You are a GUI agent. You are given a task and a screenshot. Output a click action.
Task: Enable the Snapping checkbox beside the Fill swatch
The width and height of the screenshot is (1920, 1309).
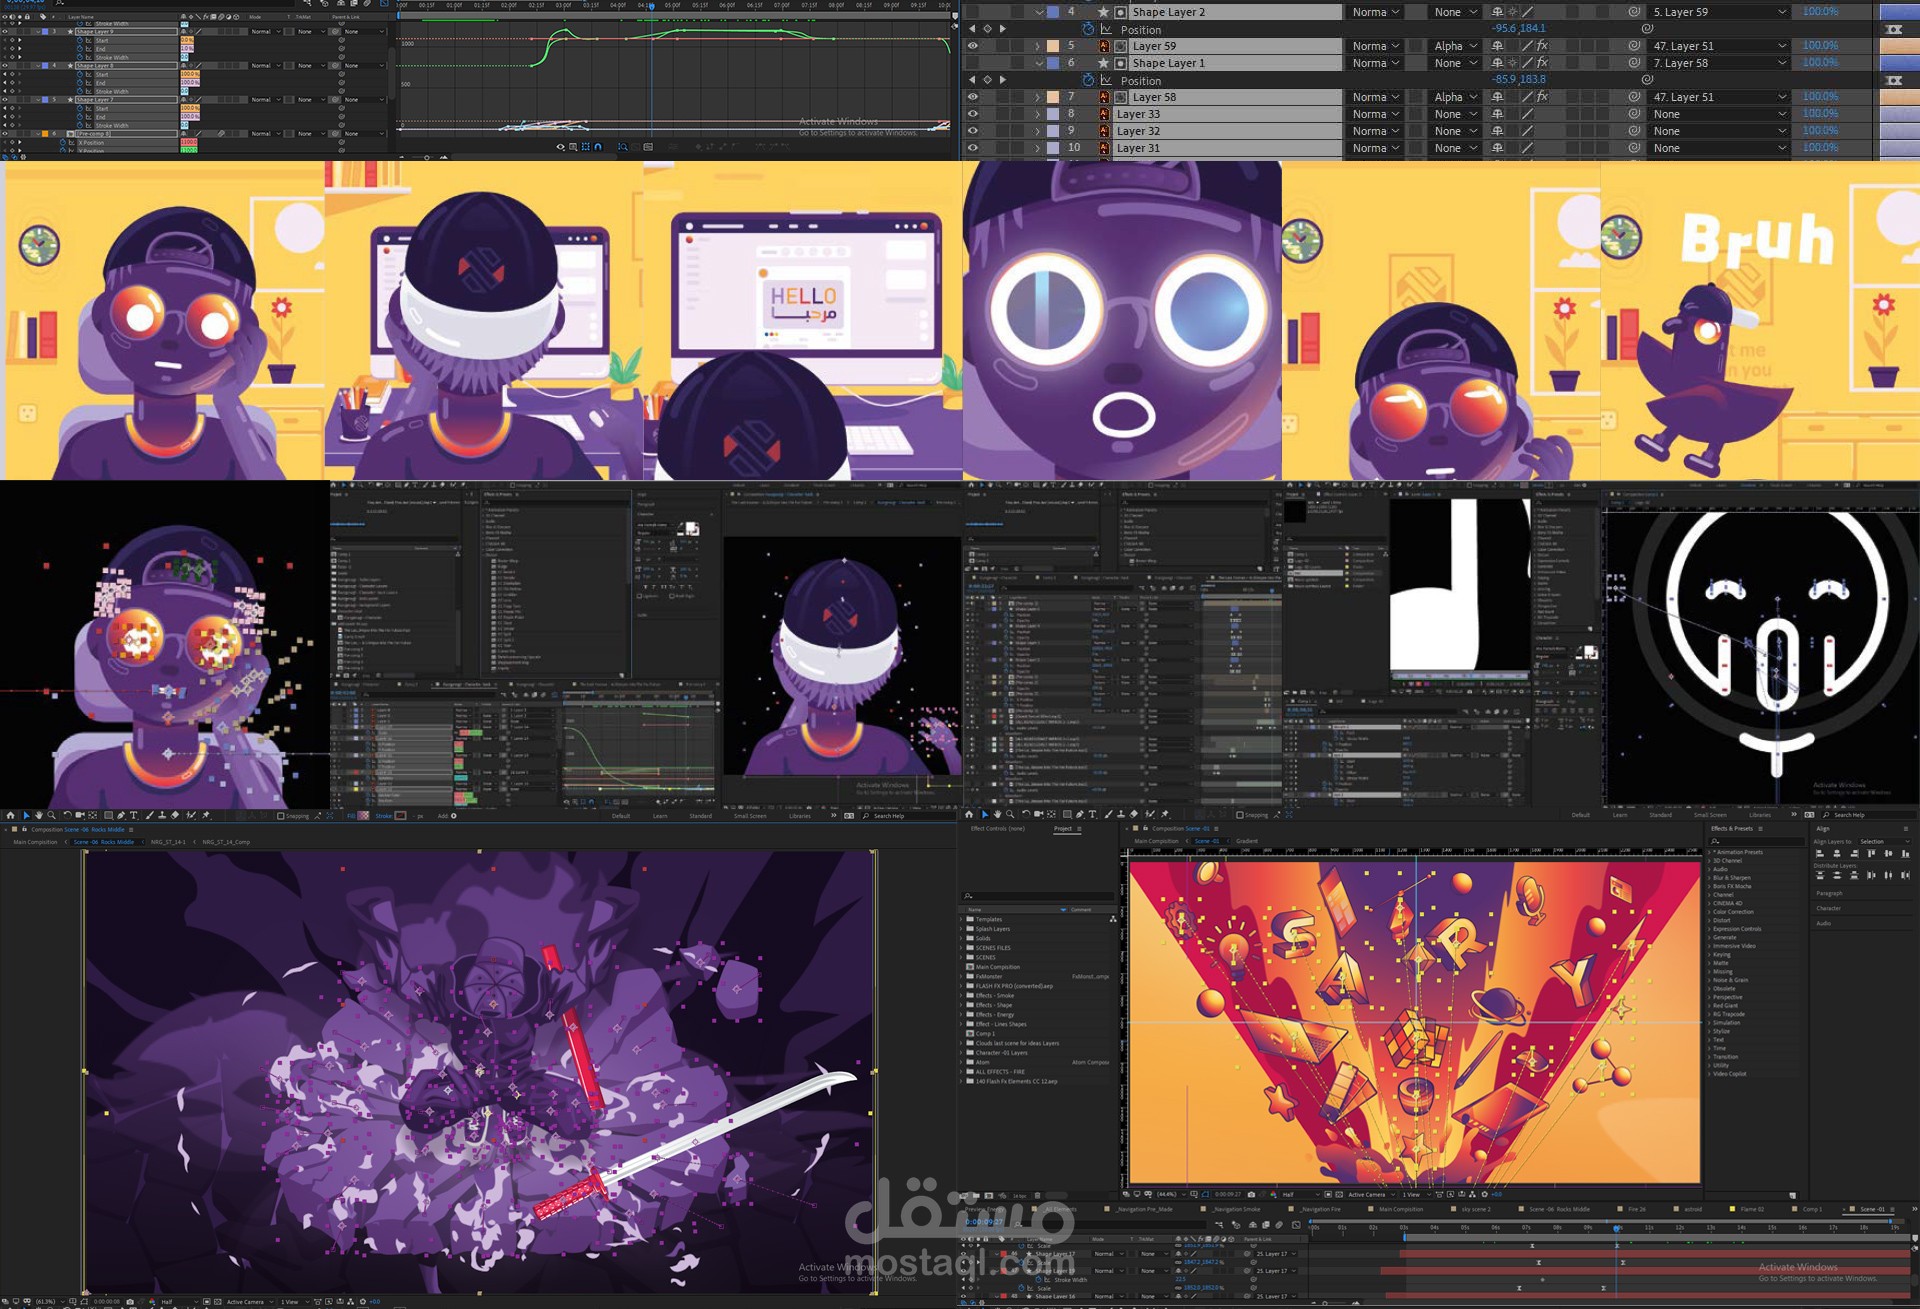[x=281, y=816]
